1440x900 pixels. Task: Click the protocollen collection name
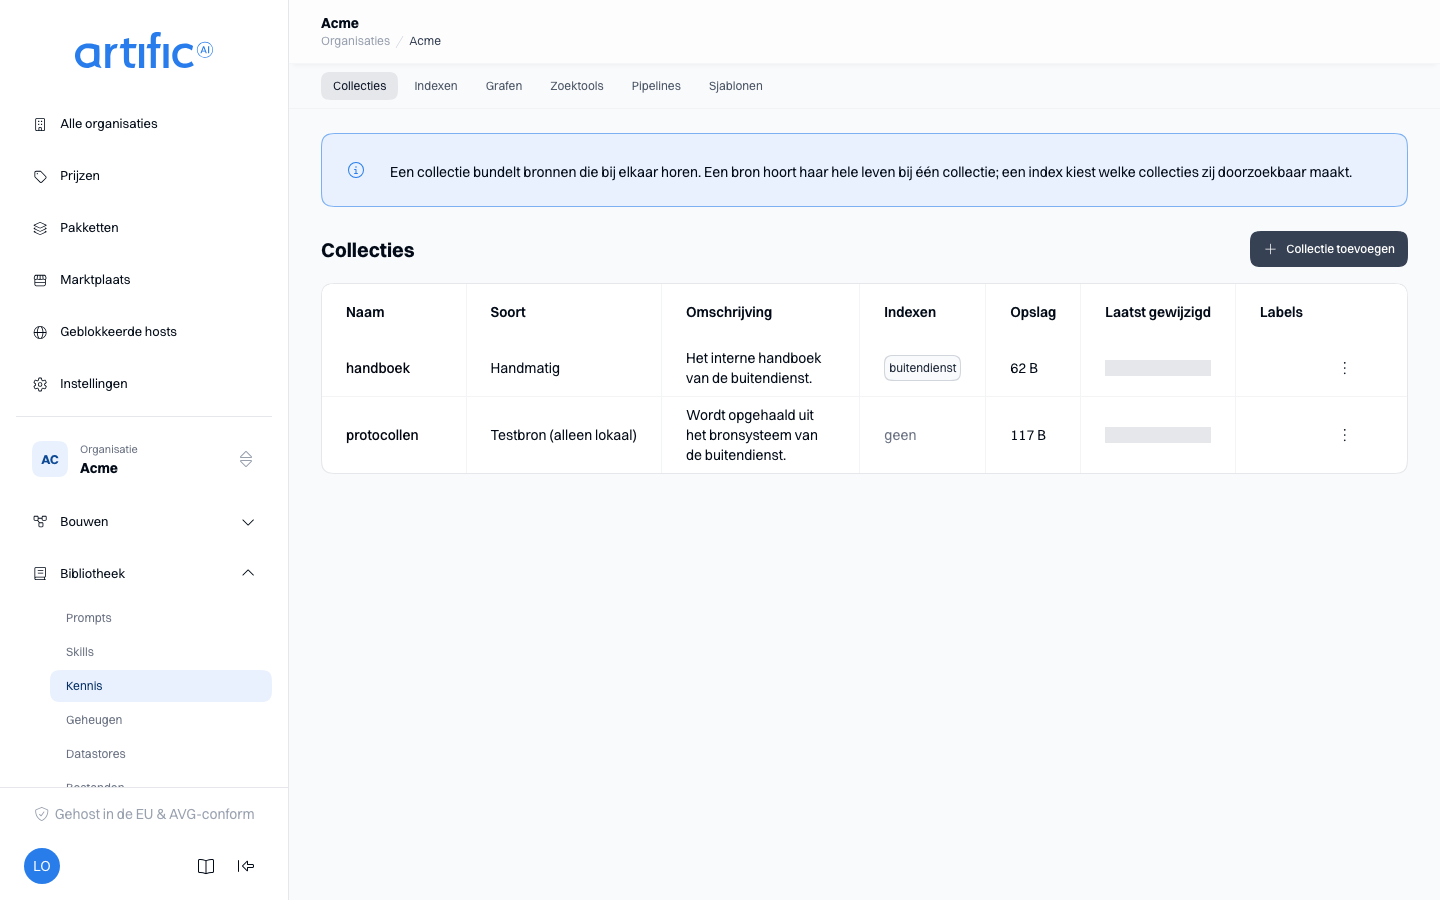pos(382,435)
